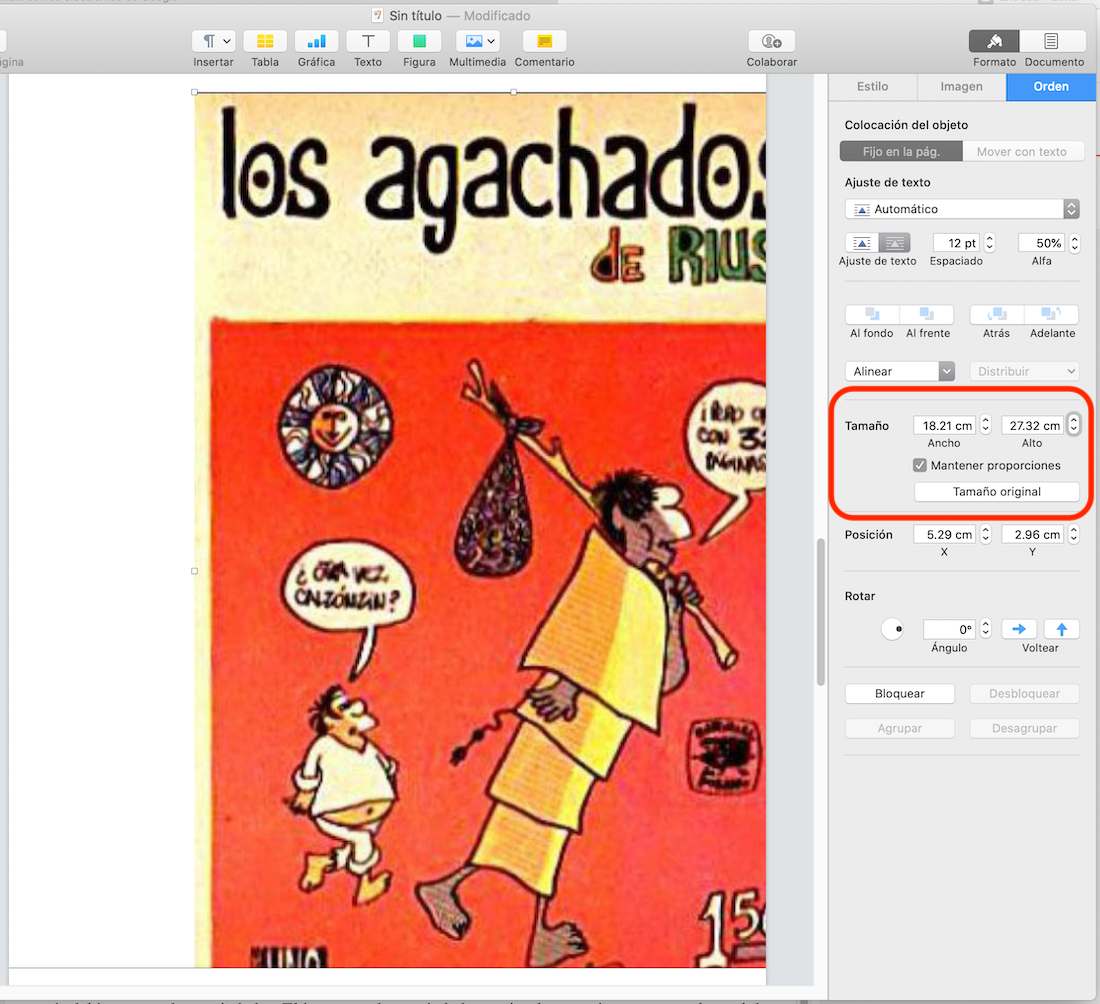The width and height of the screenshot is (1100, 1004).
Task: Click the image's left-middle resize handle
Action: (x=194, y=571)
